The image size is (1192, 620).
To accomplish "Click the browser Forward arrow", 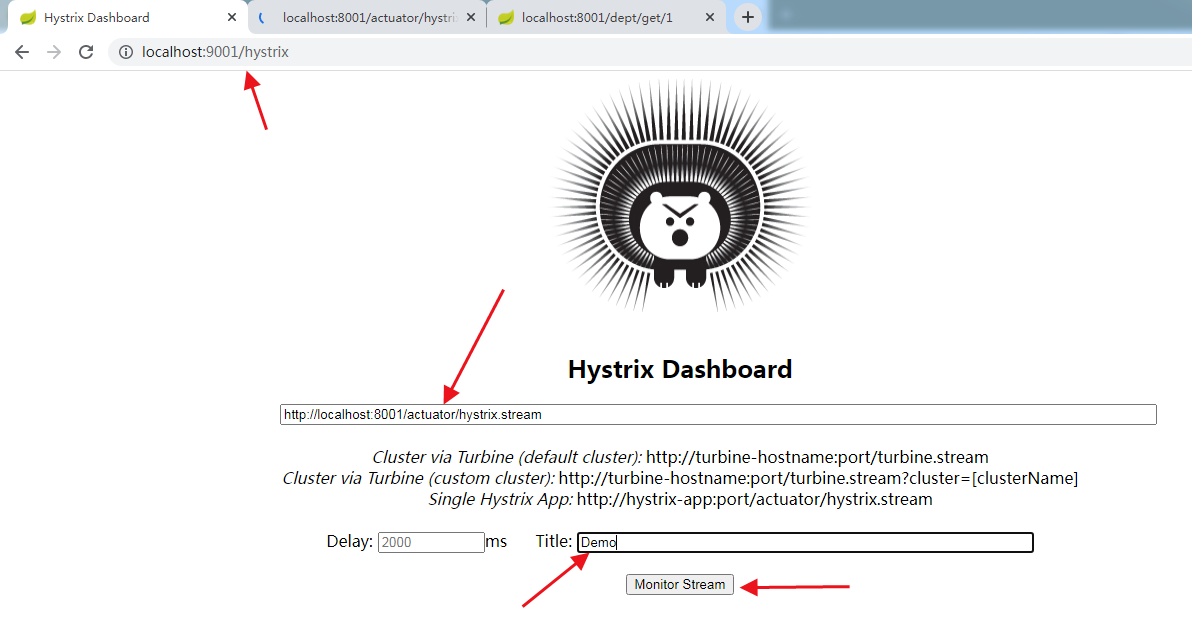I will [54, 52].
